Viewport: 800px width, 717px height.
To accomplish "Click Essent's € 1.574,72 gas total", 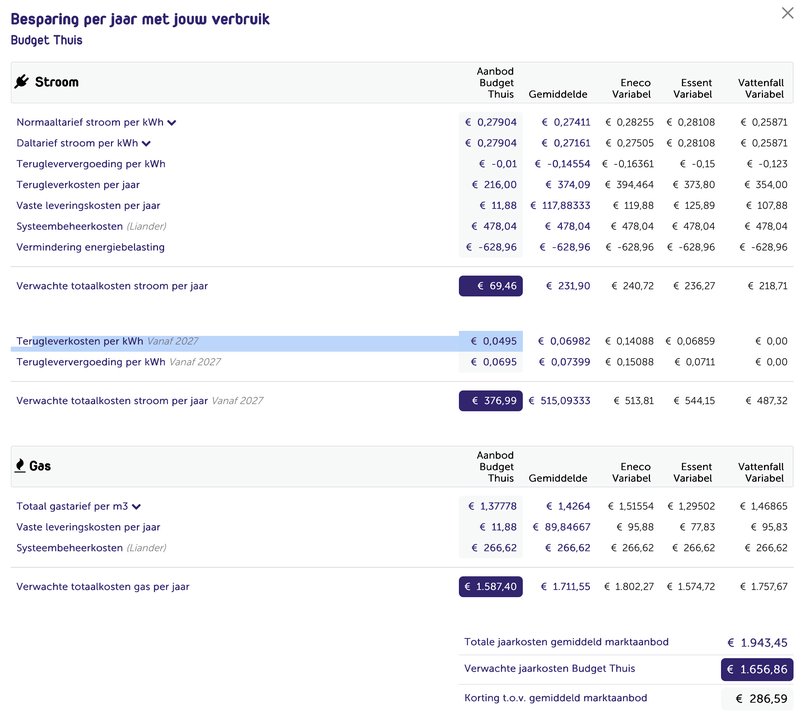I will [x=691, y=586].
